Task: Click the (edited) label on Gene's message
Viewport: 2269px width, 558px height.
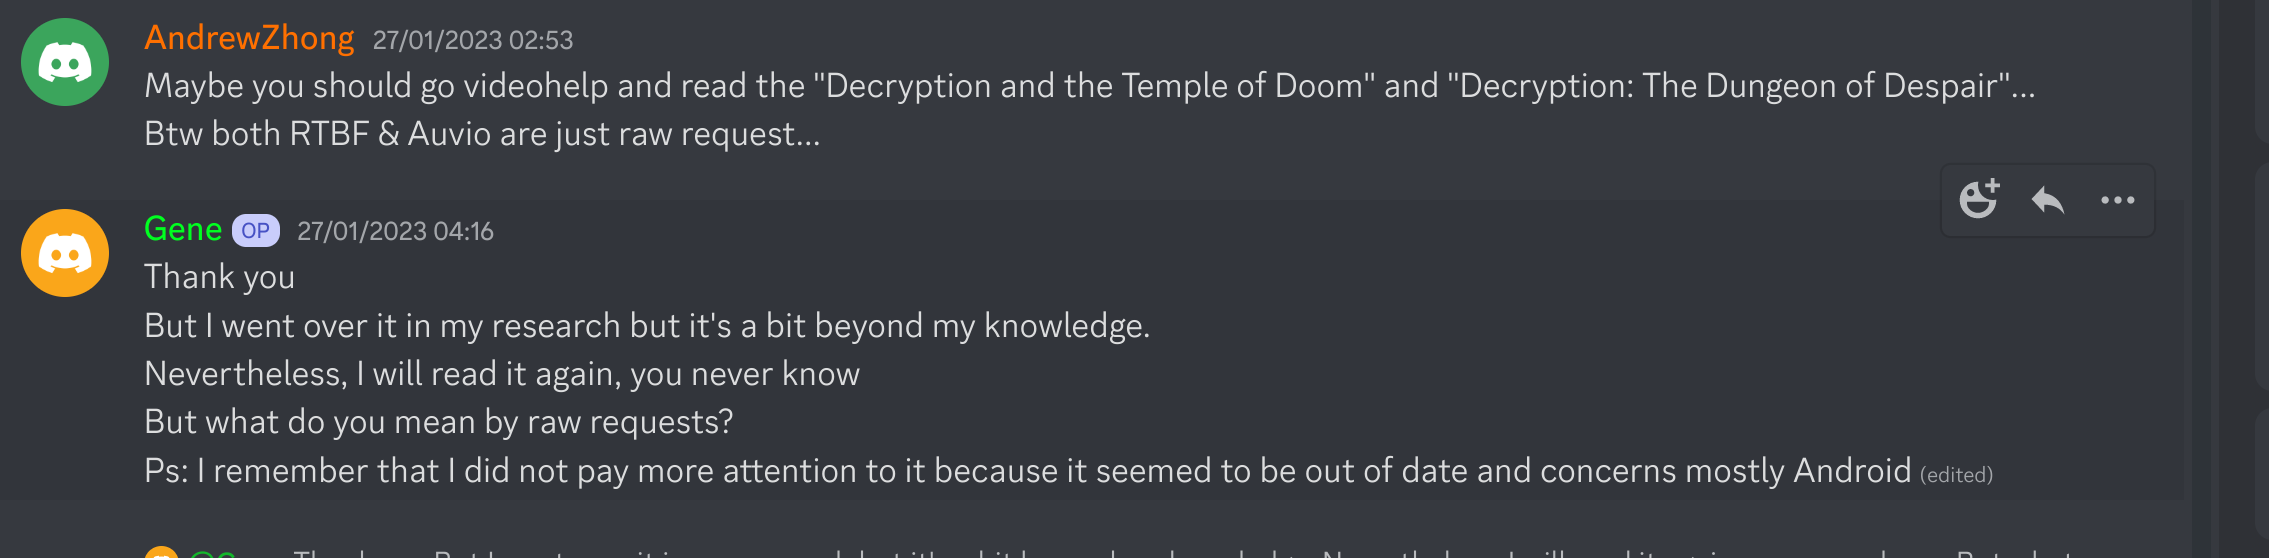Action: (1955, 475)
